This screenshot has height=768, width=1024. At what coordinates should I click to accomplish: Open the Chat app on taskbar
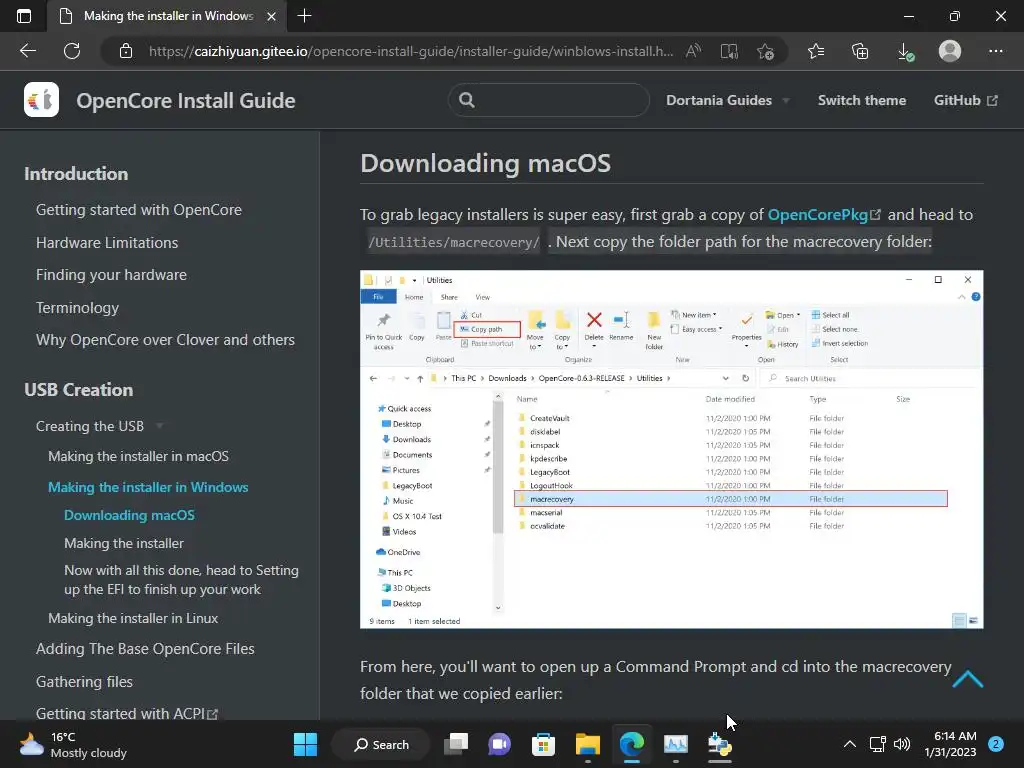(x=500, y=744)
